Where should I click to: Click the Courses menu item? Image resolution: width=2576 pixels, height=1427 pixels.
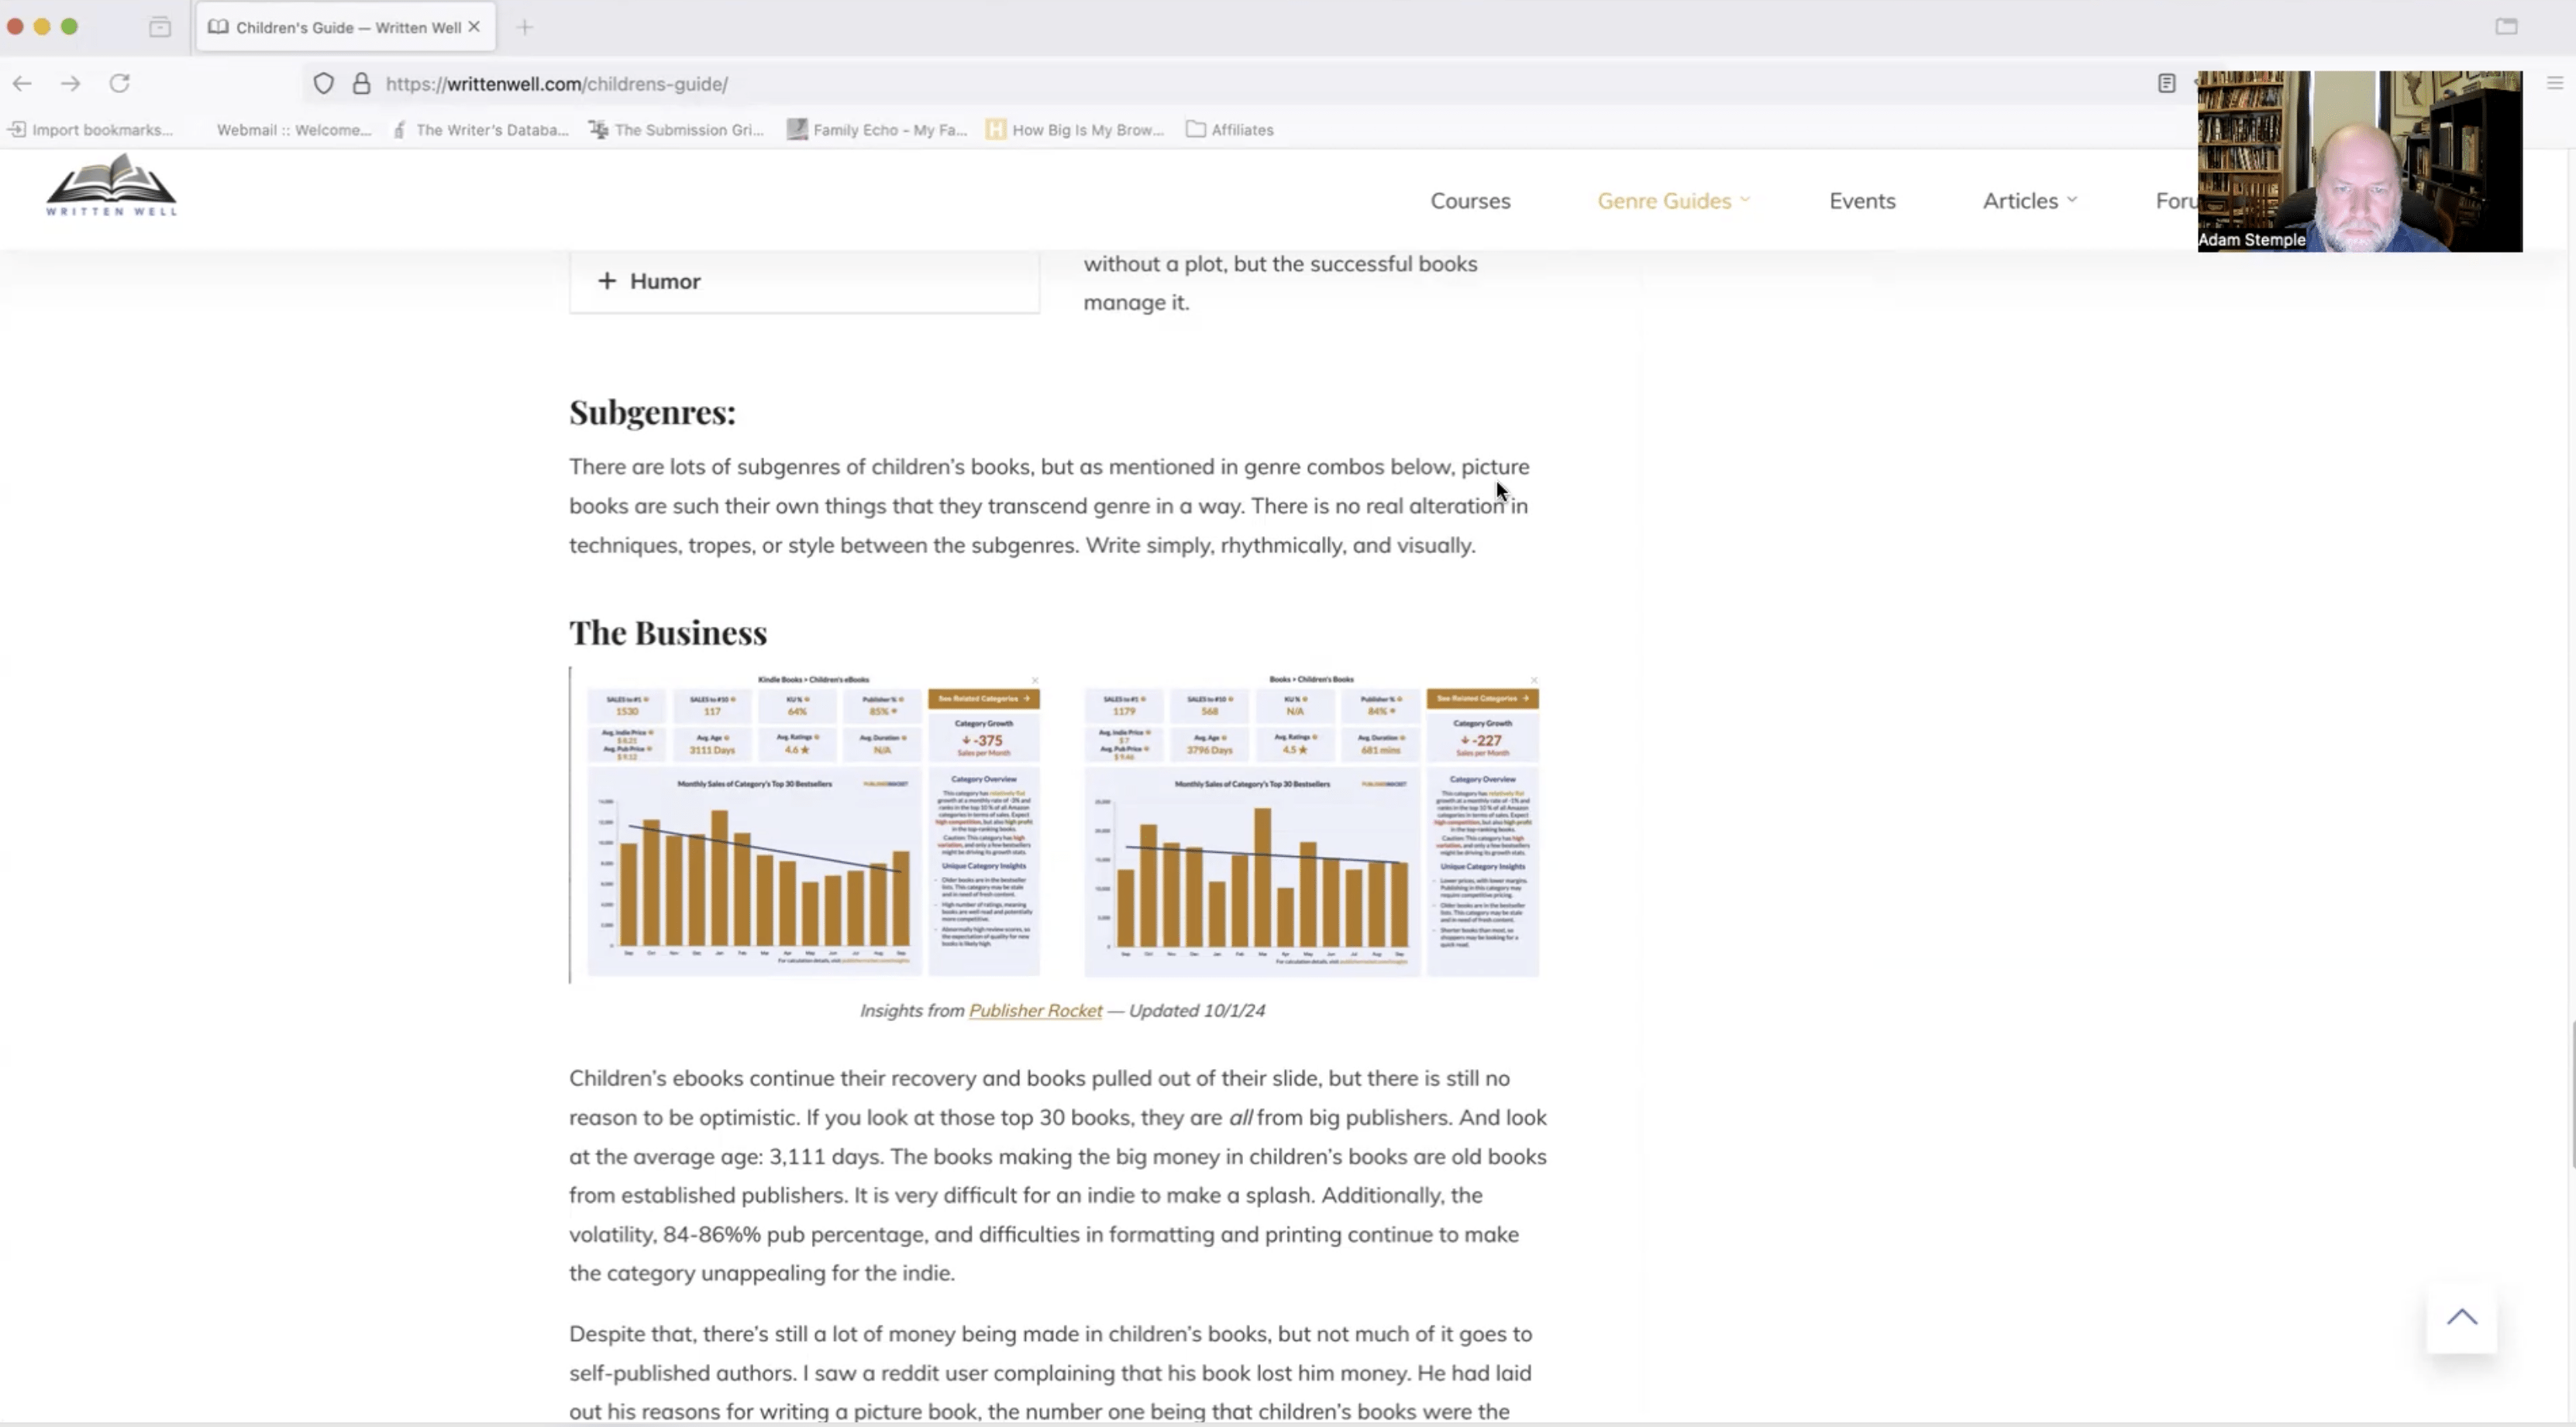1471,201
